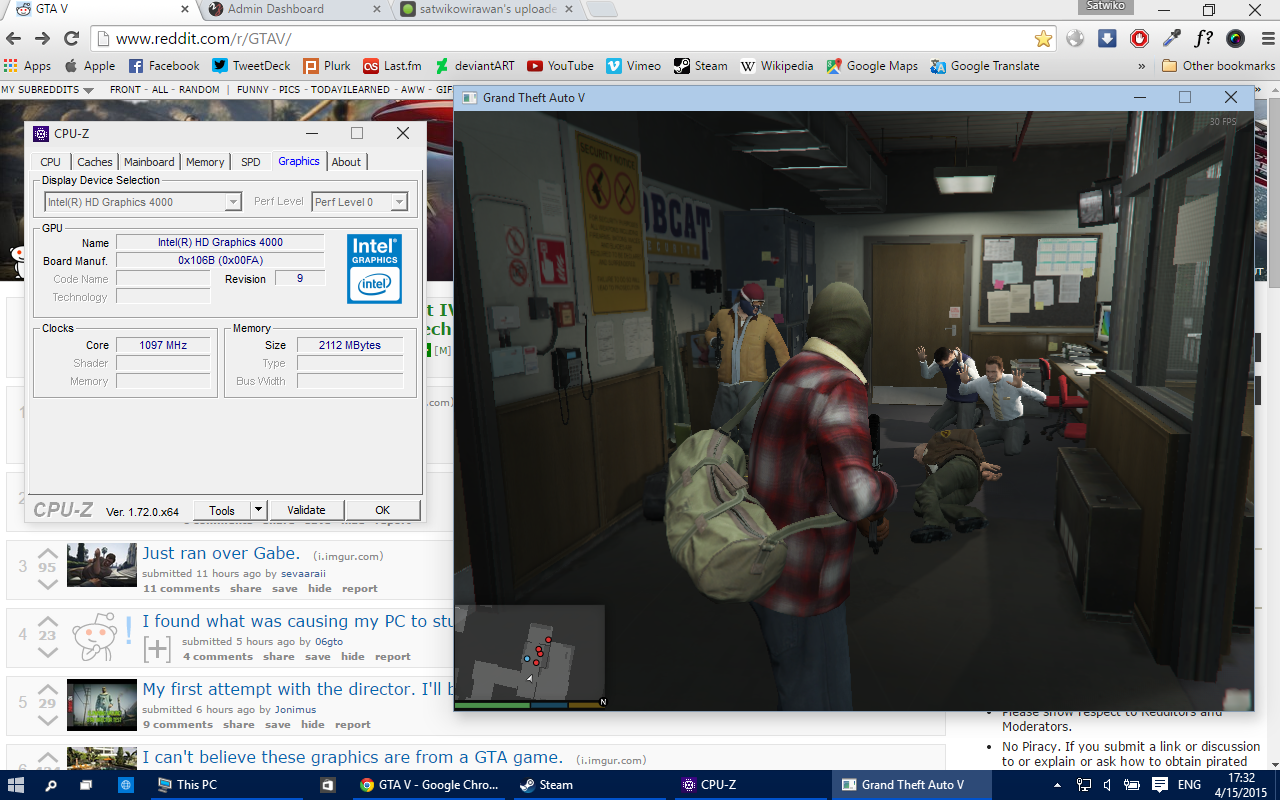Image resolution: width=1280 pixels, height=800 pixels.
Task: Open the About tab in CPU-Z
Action: tap(346, 162)
